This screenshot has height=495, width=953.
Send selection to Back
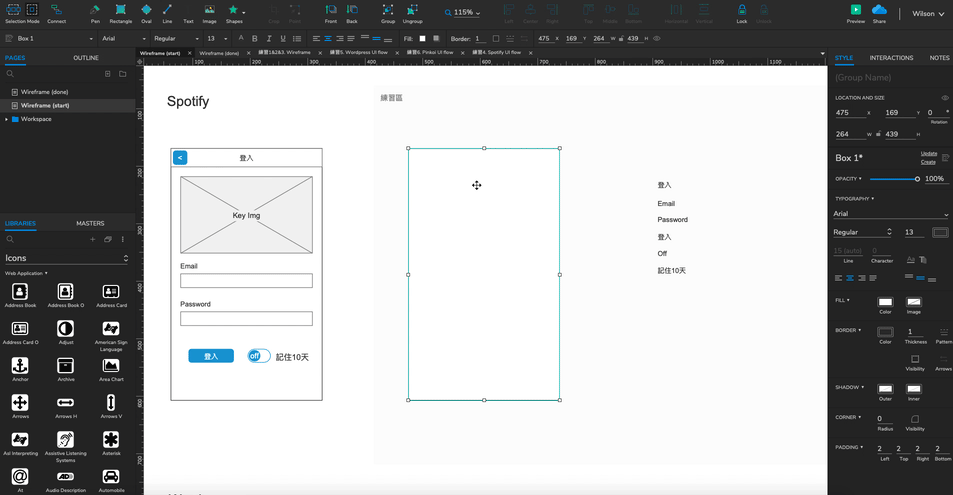pos(352,13)
